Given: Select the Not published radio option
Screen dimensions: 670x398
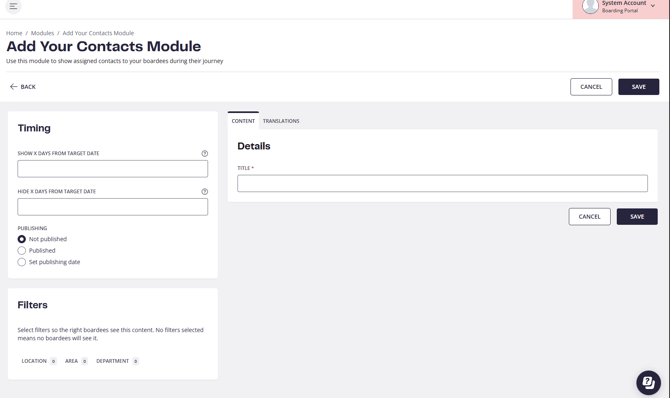Looking at the screenshot, I should pos(21,239).
